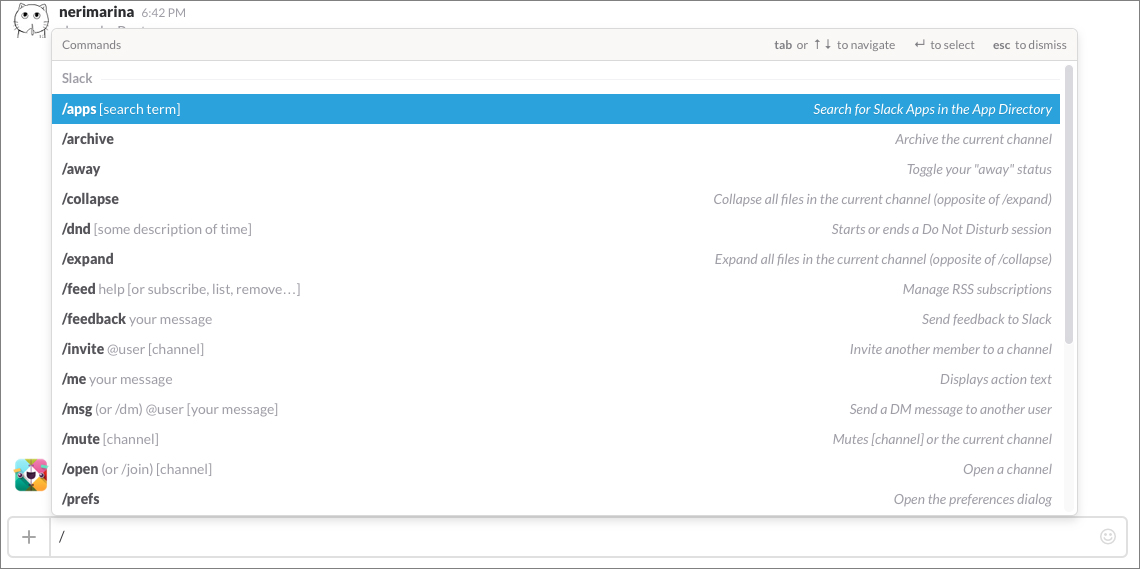Click 'Expand all files in the current channel' text
The height and width of the screenshot is (569, 1140).
[x=822, y=259]
